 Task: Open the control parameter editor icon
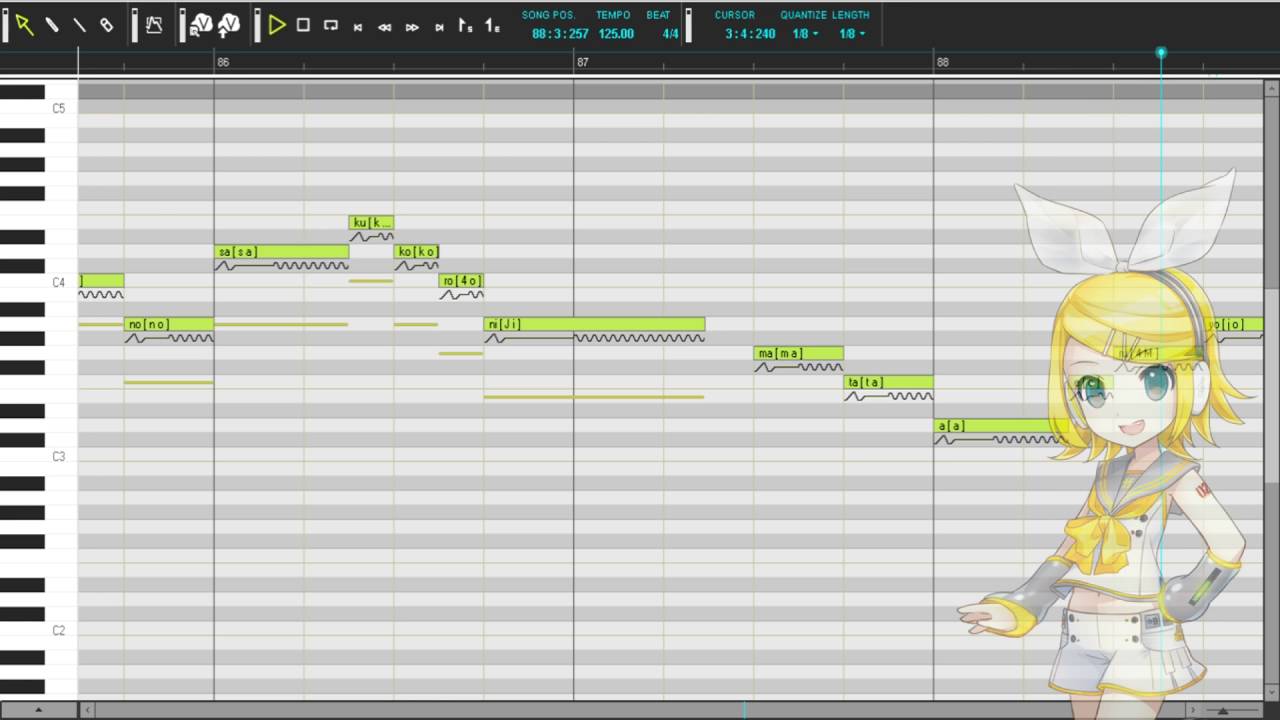(154, 25)
